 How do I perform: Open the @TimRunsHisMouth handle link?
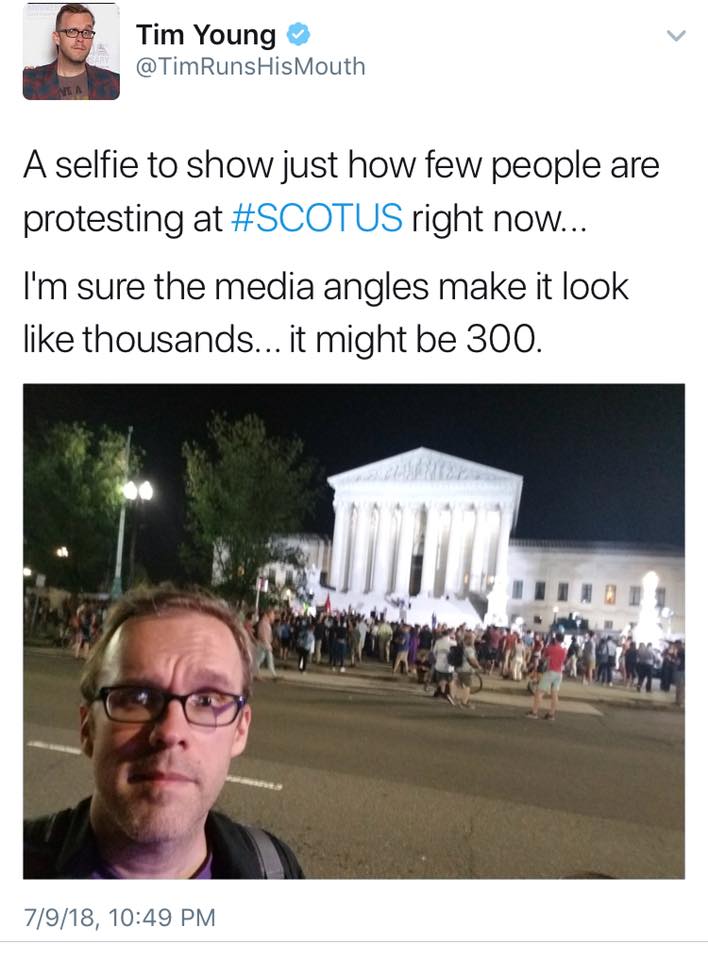click(x=250, y=66)
